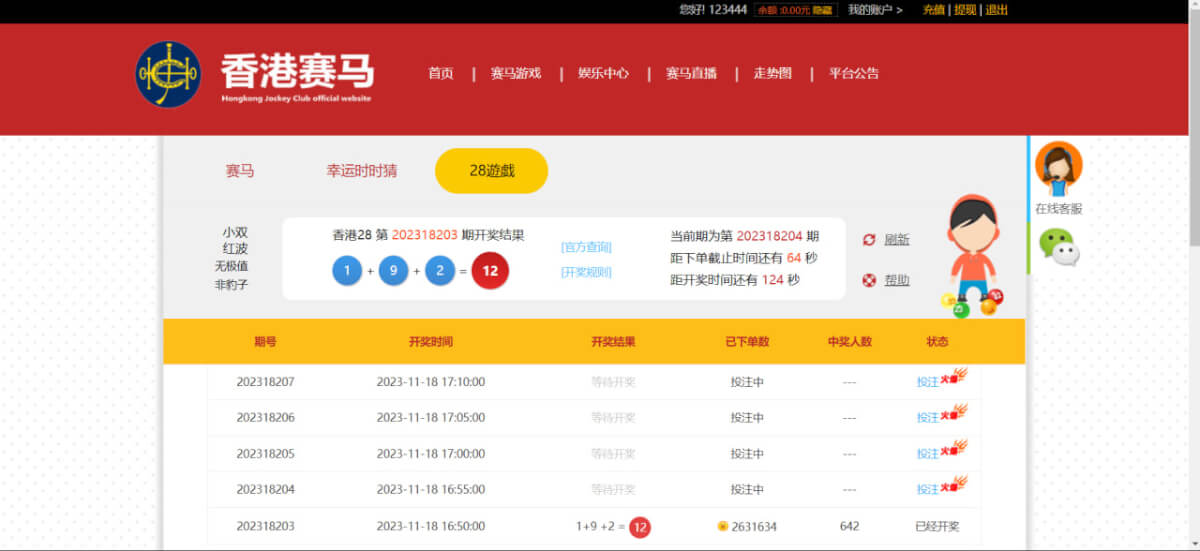The height and width of the screenshot is (551, 1200).
Task: Click 退出 to log out
Action: (997, 10)
